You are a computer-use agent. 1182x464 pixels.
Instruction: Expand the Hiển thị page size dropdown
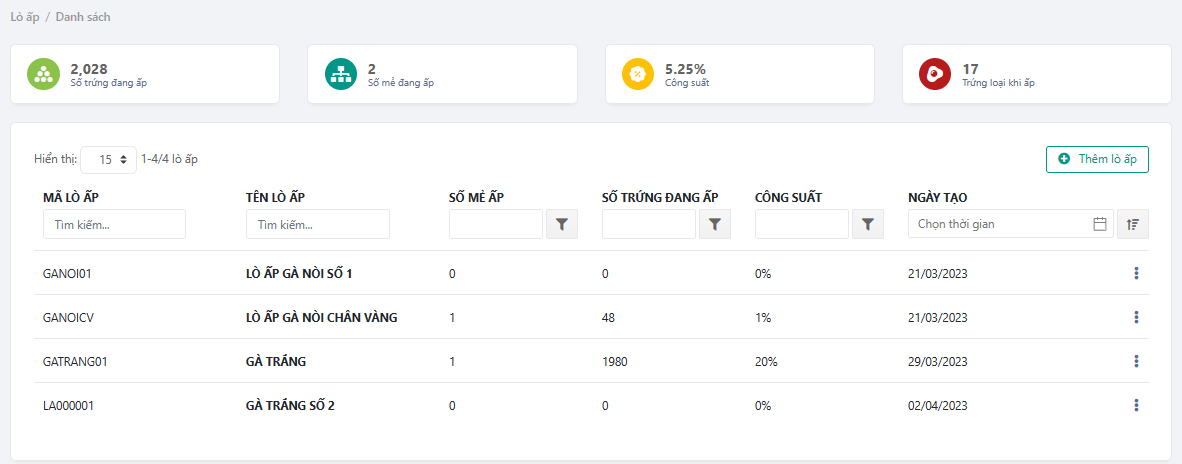[x=108, y=159]
